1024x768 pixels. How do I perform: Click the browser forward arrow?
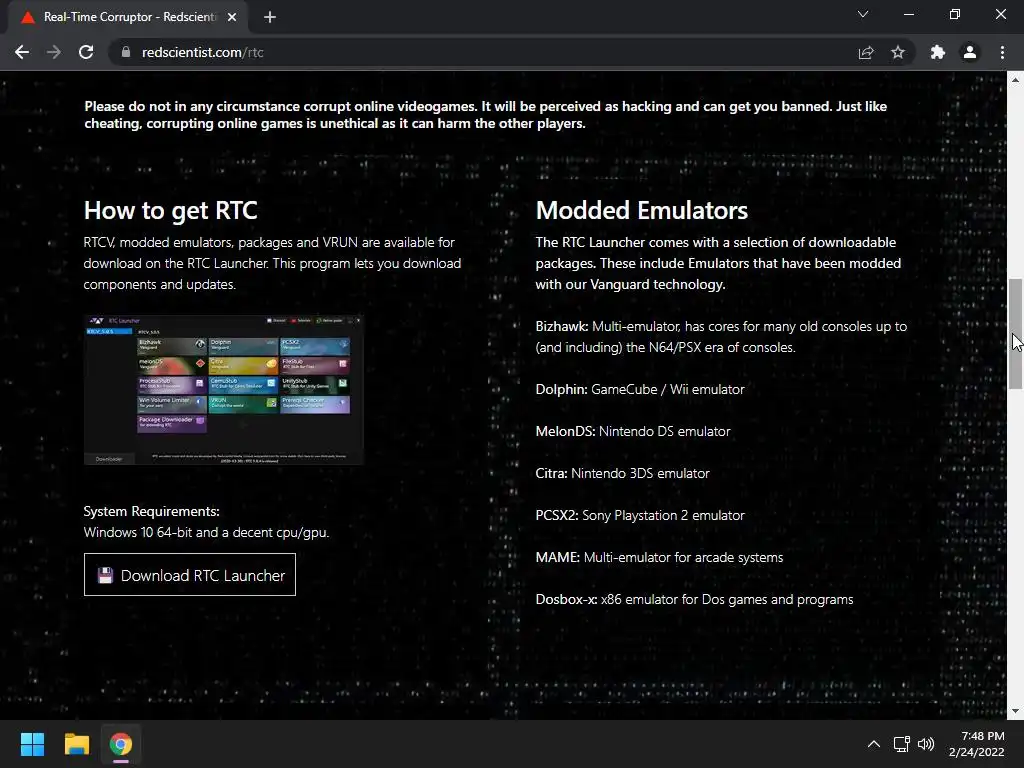54,52
